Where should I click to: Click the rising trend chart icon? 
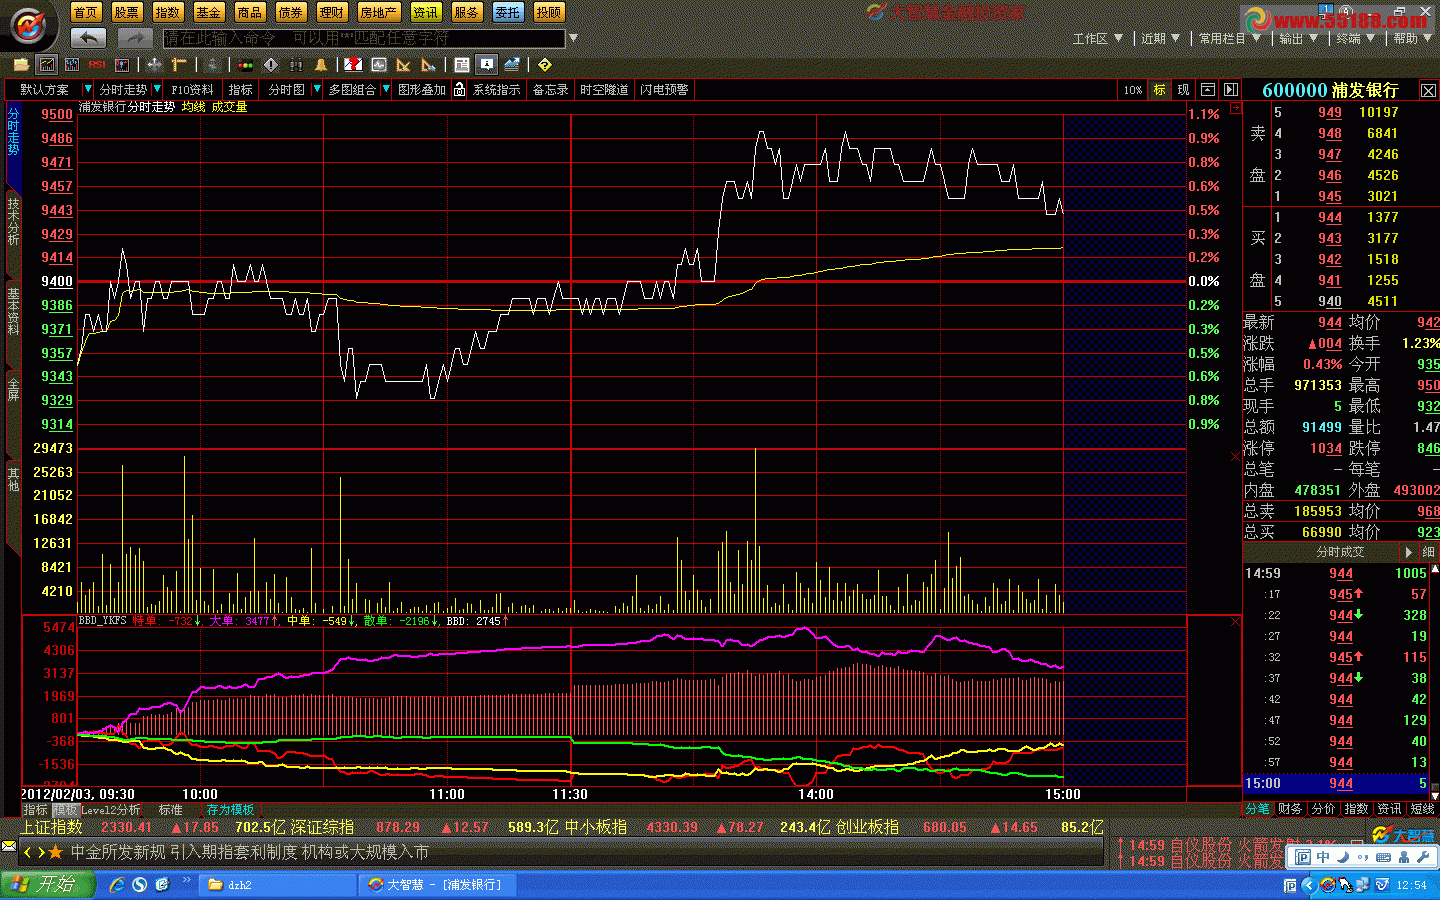[512, 64]
